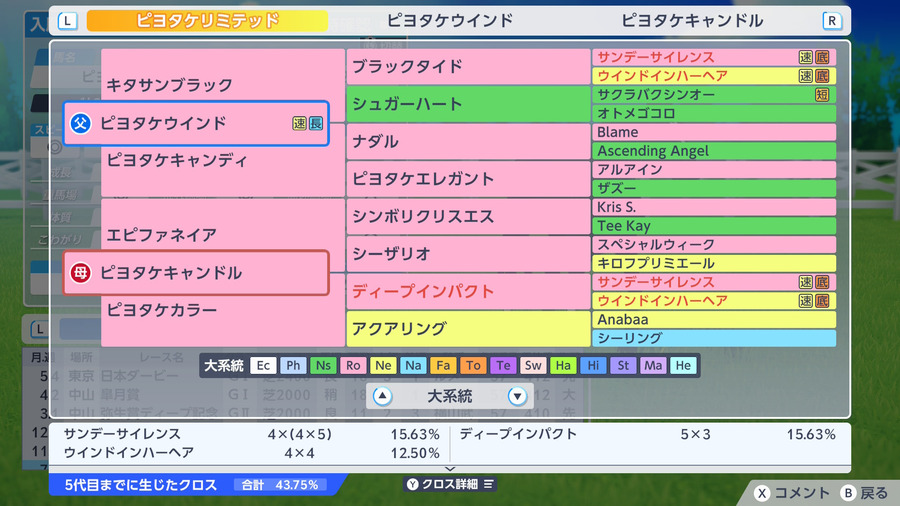Select the green シュガーハート cell

(x=468, y=104)
